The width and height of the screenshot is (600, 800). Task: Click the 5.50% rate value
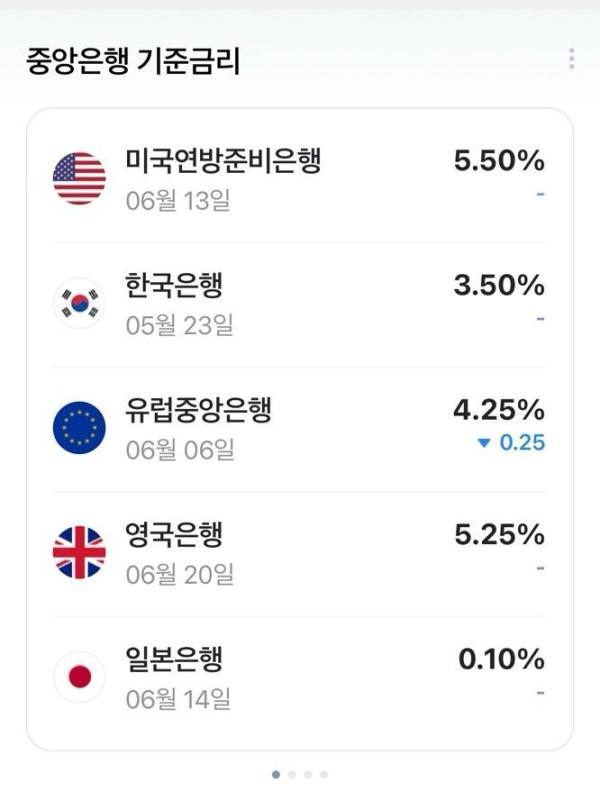point(499,160)
